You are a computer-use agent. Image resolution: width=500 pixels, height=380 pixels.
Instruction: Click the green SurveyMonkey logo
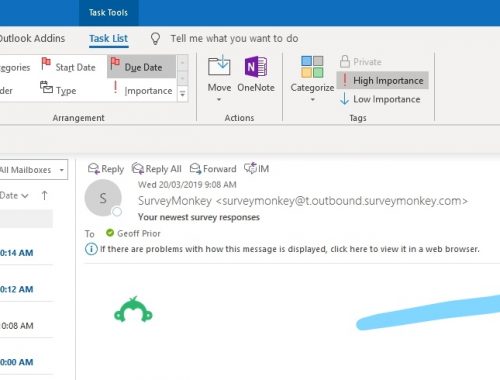click(133, 309)
